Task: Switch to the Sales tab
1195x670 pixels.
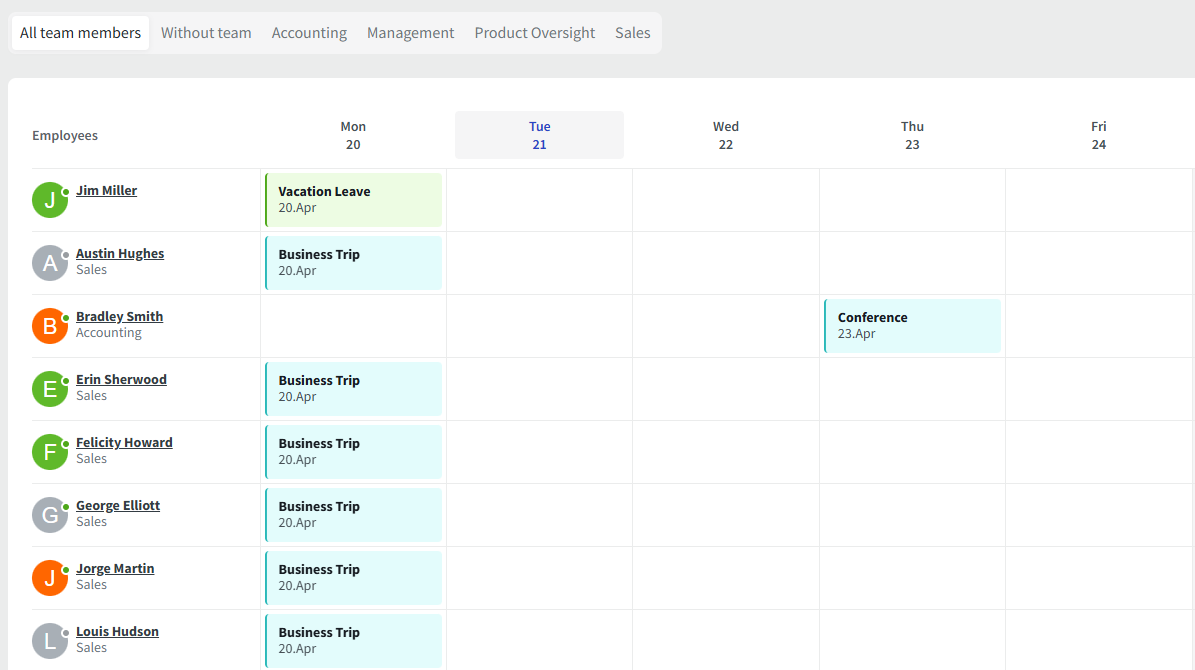Action: pyautogui.click(x=632, y=33)
